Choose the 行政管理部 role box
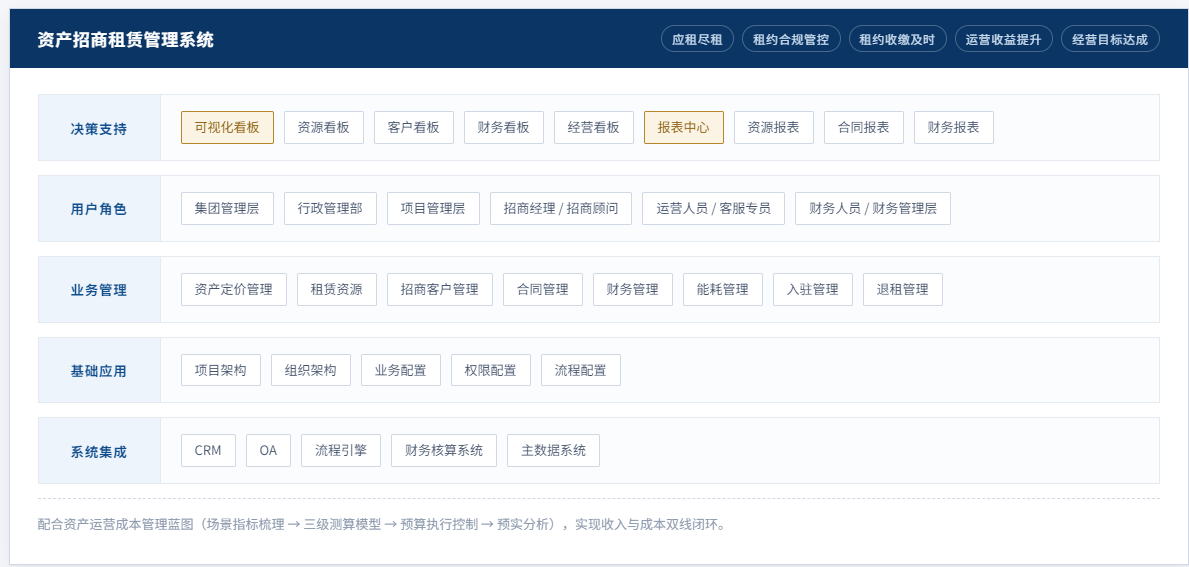Screen dimensions: 1189x567 coord(330,208)
